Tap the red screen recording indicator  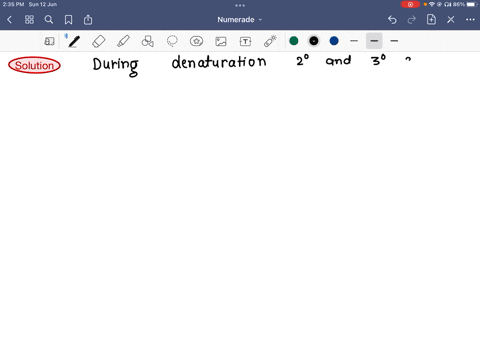[410, 4]
